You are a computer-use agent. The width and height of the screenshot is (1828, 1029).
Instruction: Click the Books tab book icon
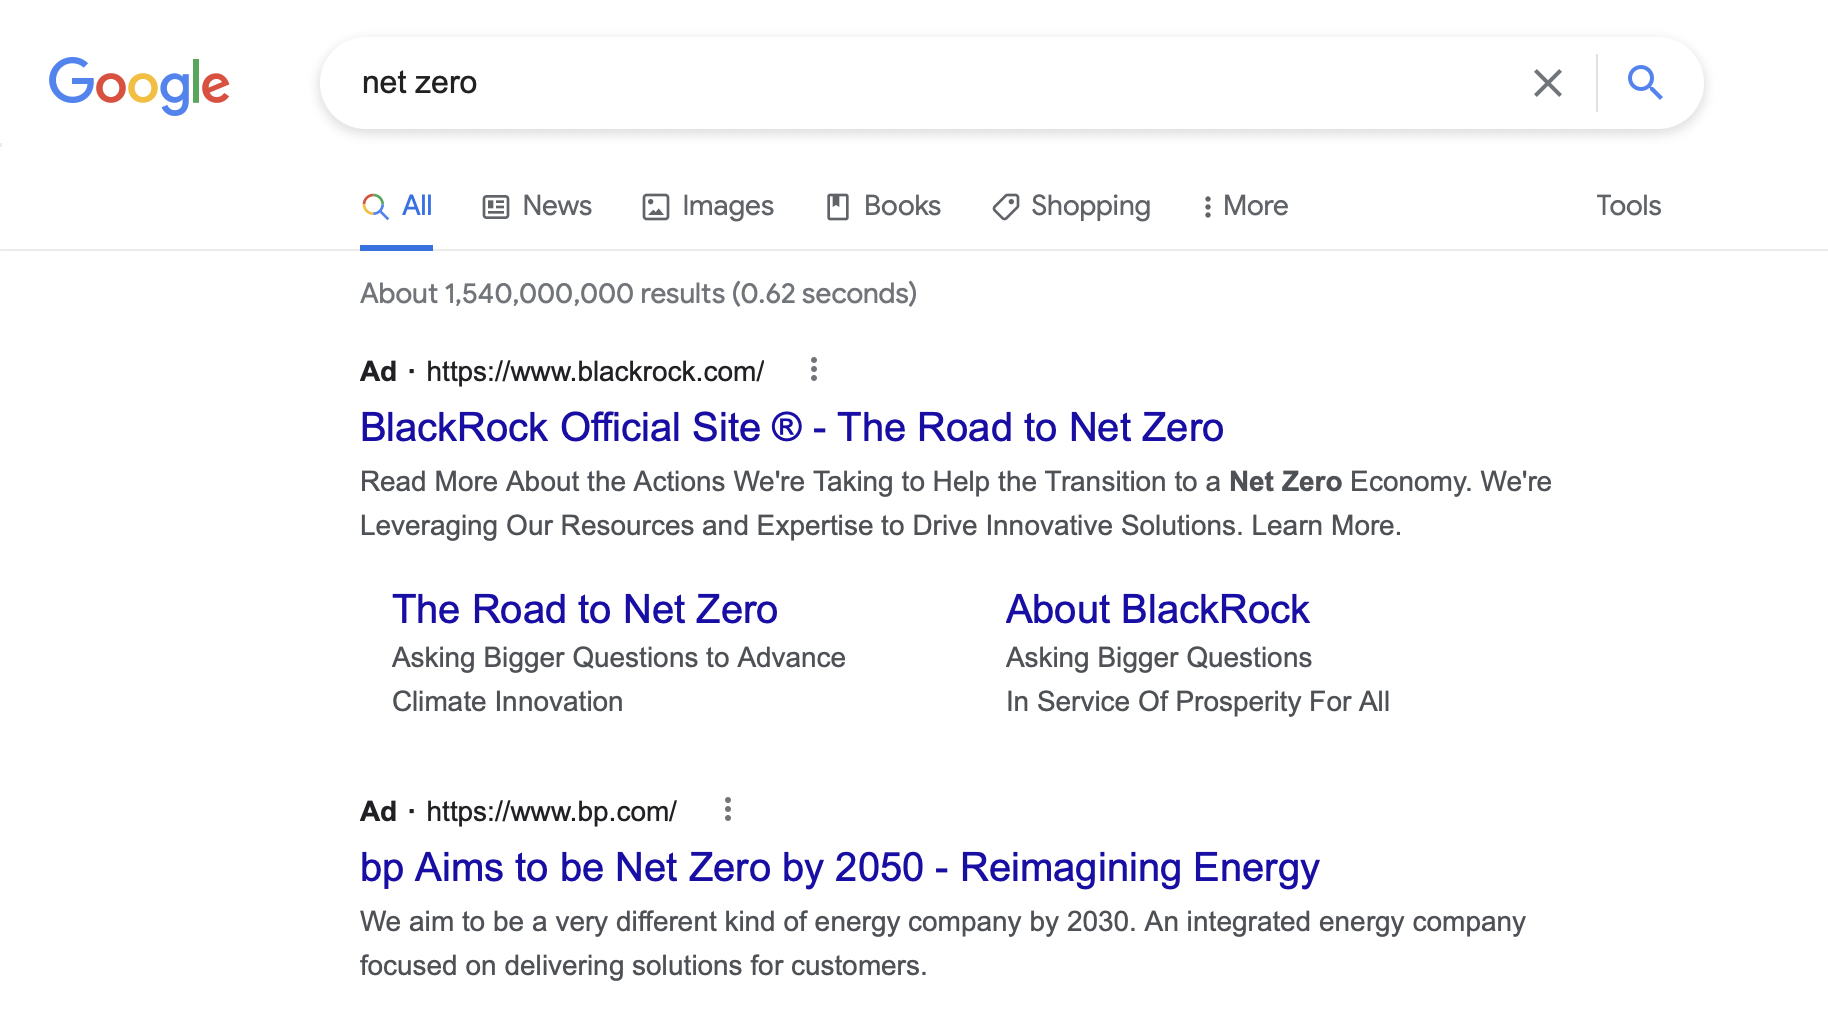837,207
